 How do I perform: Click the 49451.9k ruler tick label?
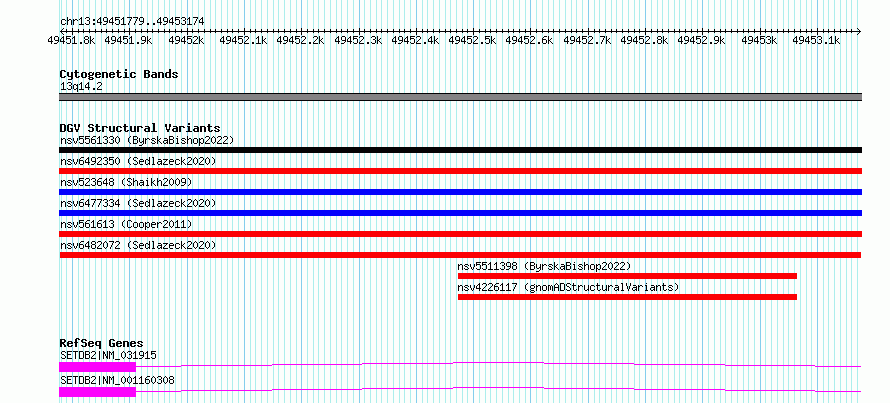click(129, 40)
